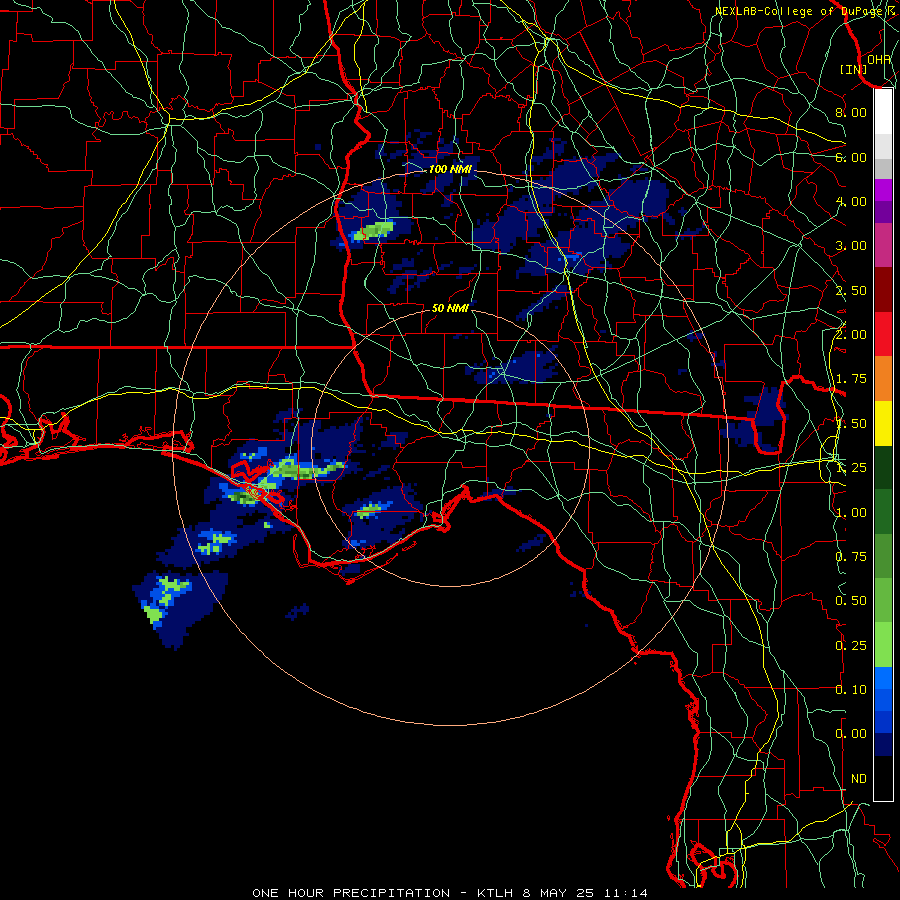Click the '[IN]' units label
The height and width of the screenshot is (900, 900).
[x=854, y=69]
